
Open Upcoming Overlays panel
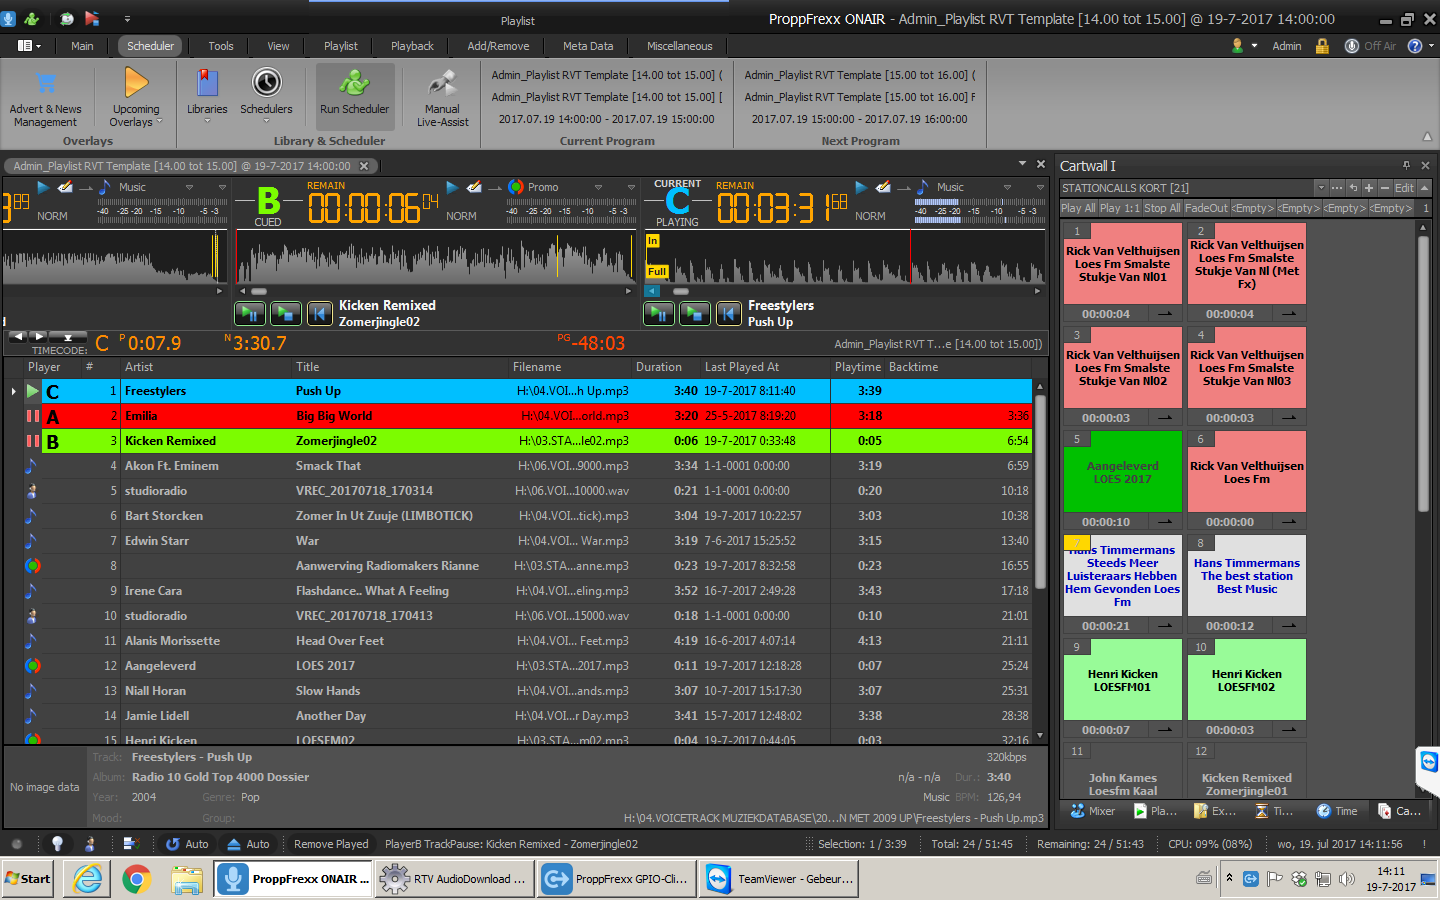(x=136, y=98)
